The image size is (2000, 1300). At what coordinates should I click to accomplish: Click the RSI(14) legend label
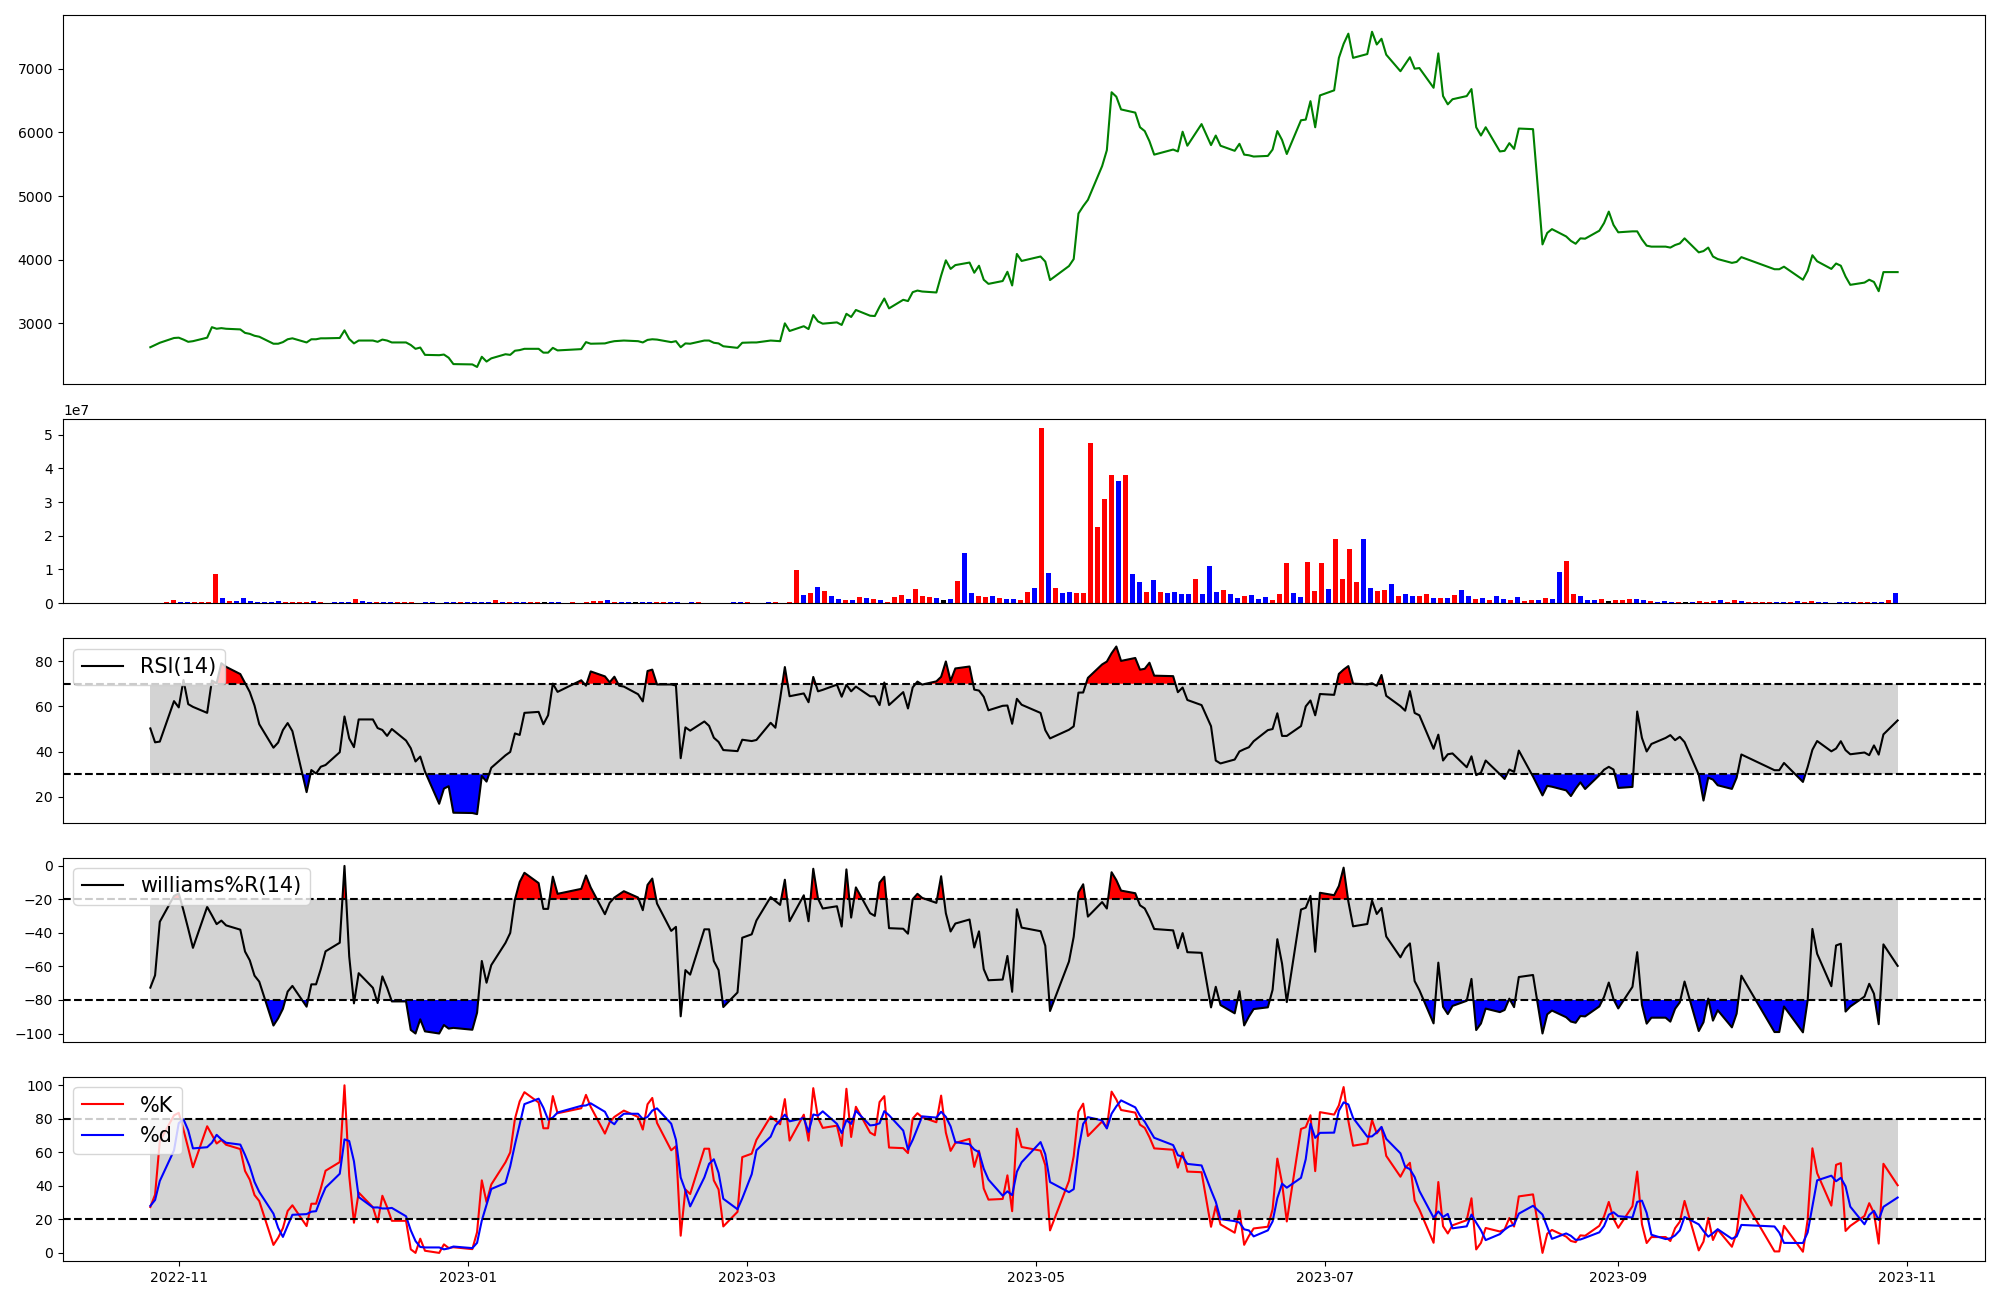(177, 666)
